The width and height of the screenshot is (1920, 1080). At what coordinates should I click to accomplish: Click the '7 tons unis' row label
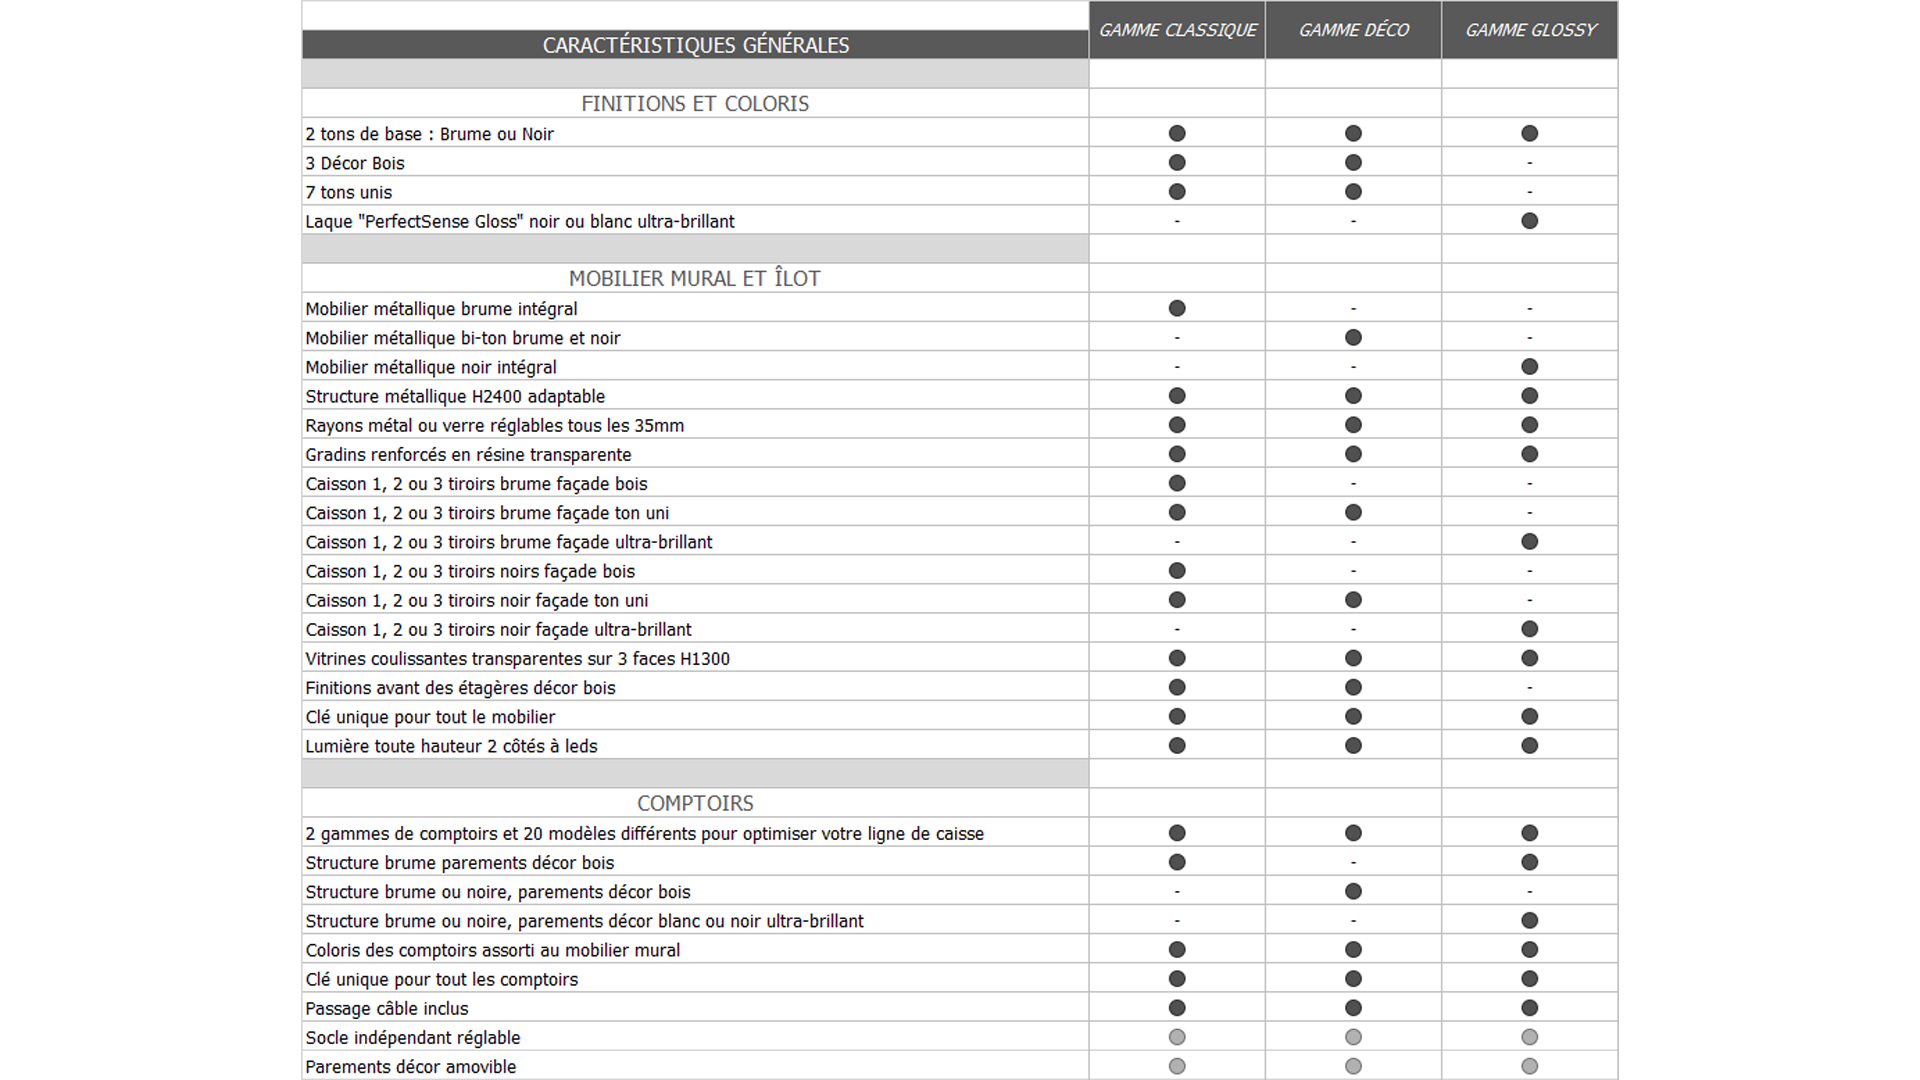(349, 192)
